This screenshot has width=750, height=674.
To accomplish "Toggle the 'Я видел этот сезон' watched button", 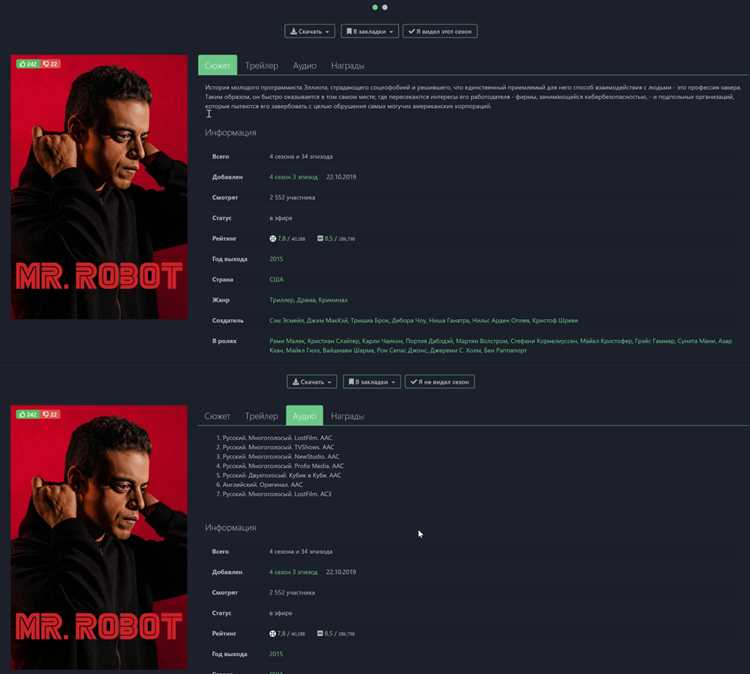I will (440, 31).
